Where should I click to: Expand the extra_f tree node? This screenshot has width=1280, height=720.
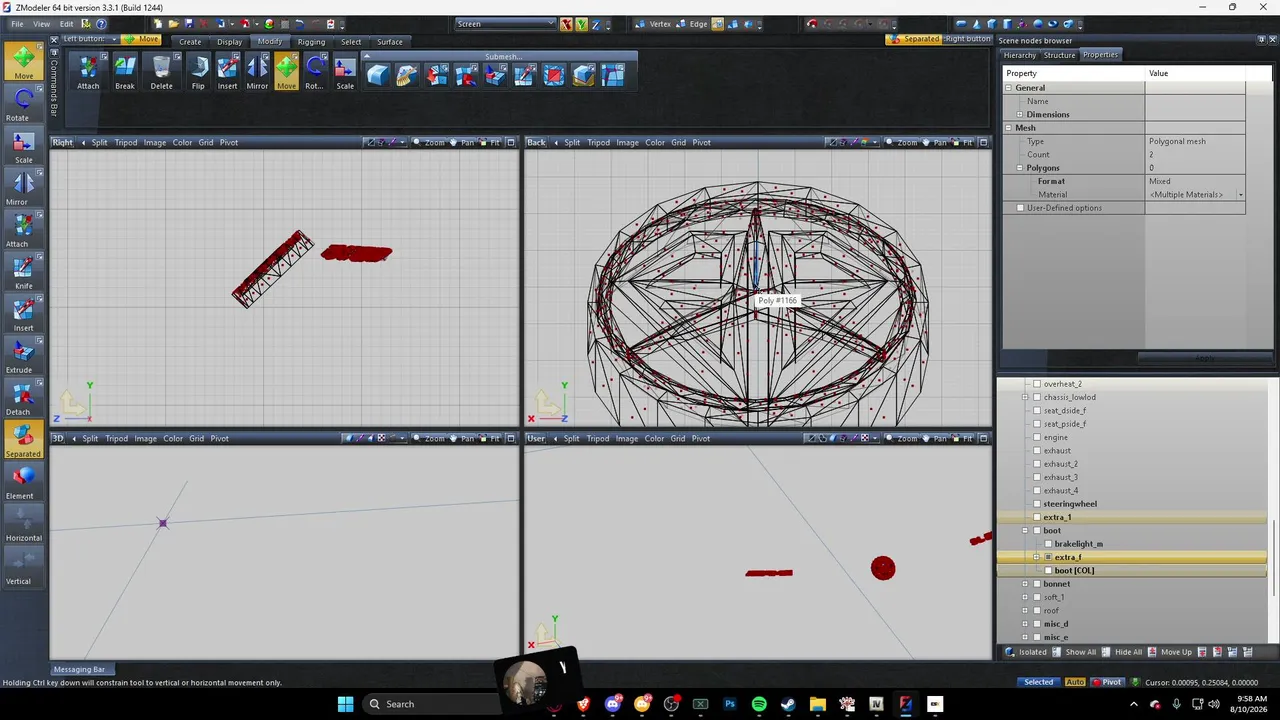pyautogui.click(x=1036, y=557)
